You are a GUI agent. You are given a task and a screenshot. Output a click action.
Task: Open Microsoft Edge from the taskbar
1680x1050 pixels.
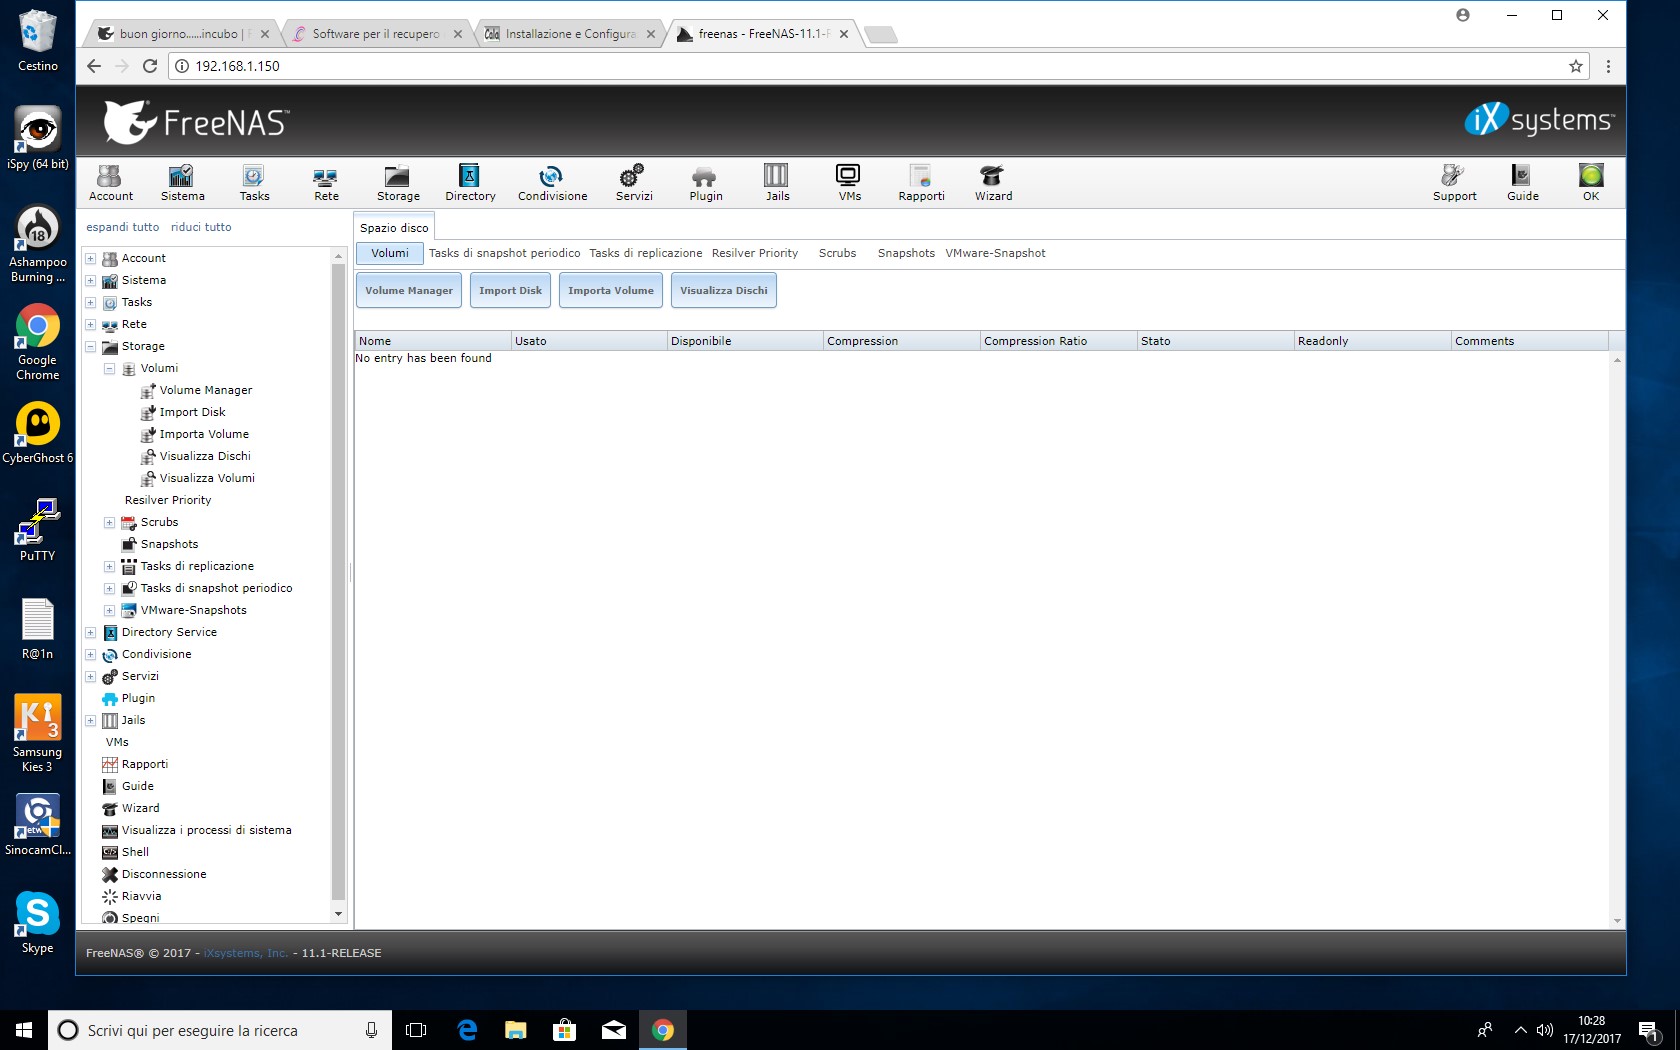click(x=467, y=1030)
